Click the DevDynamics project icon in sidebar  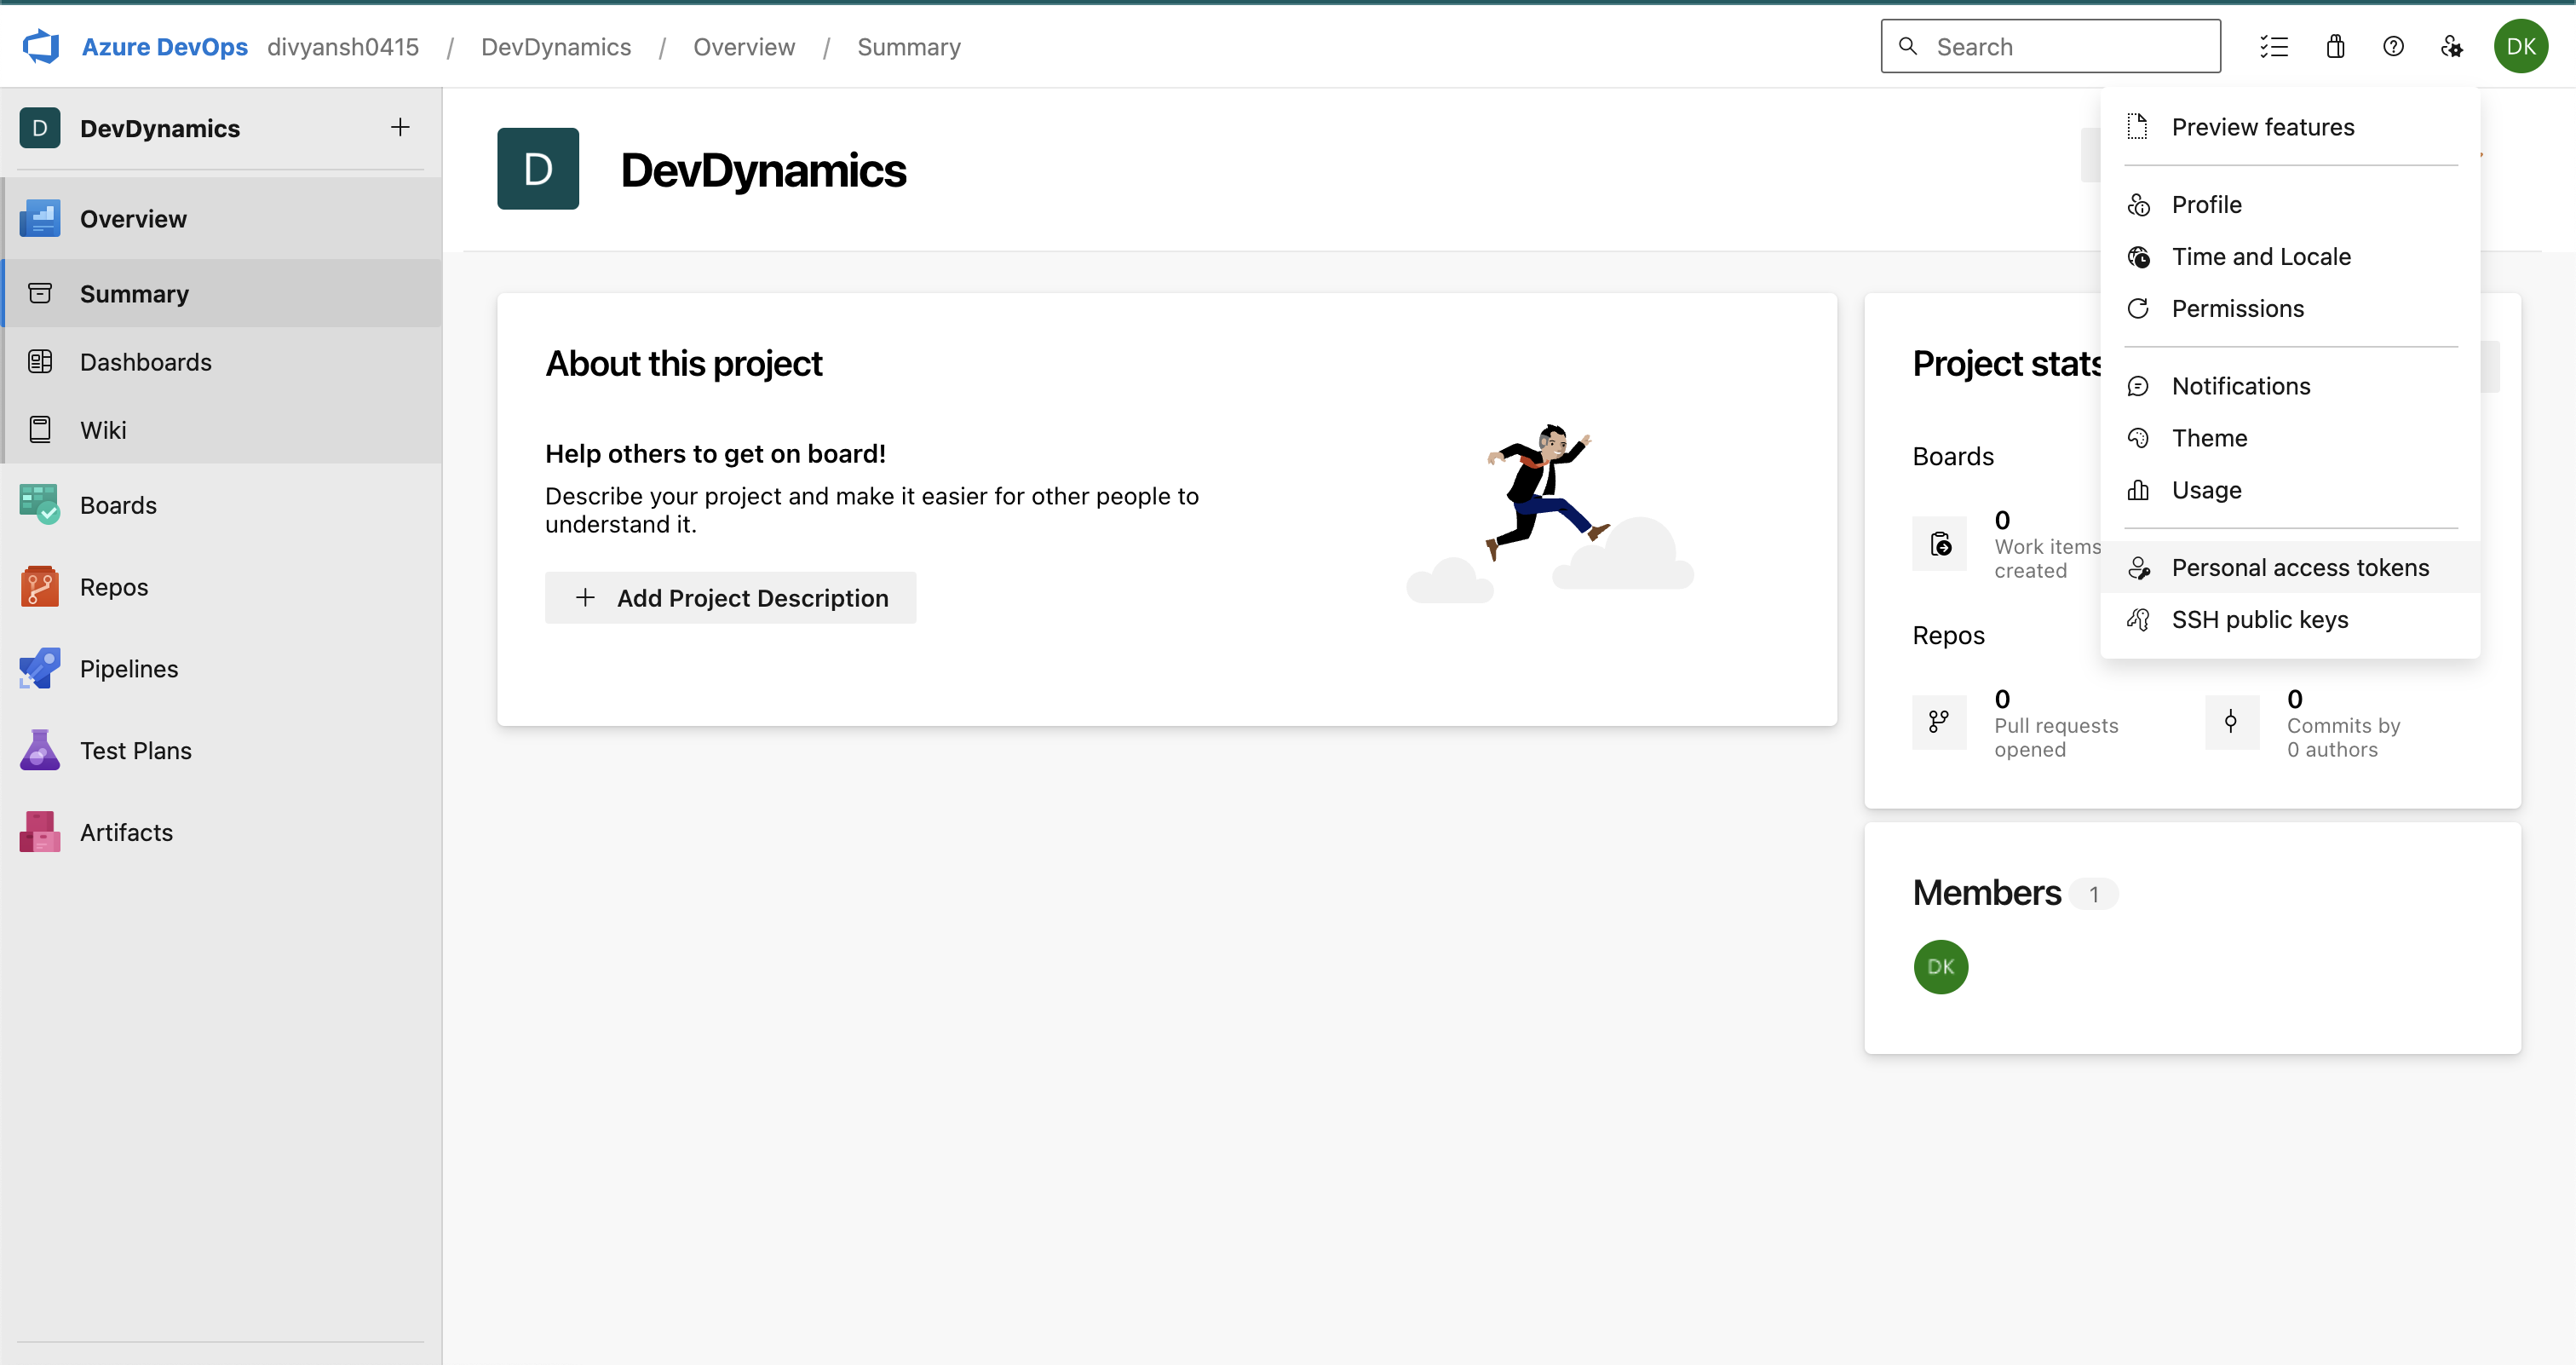tap(40, 128)
